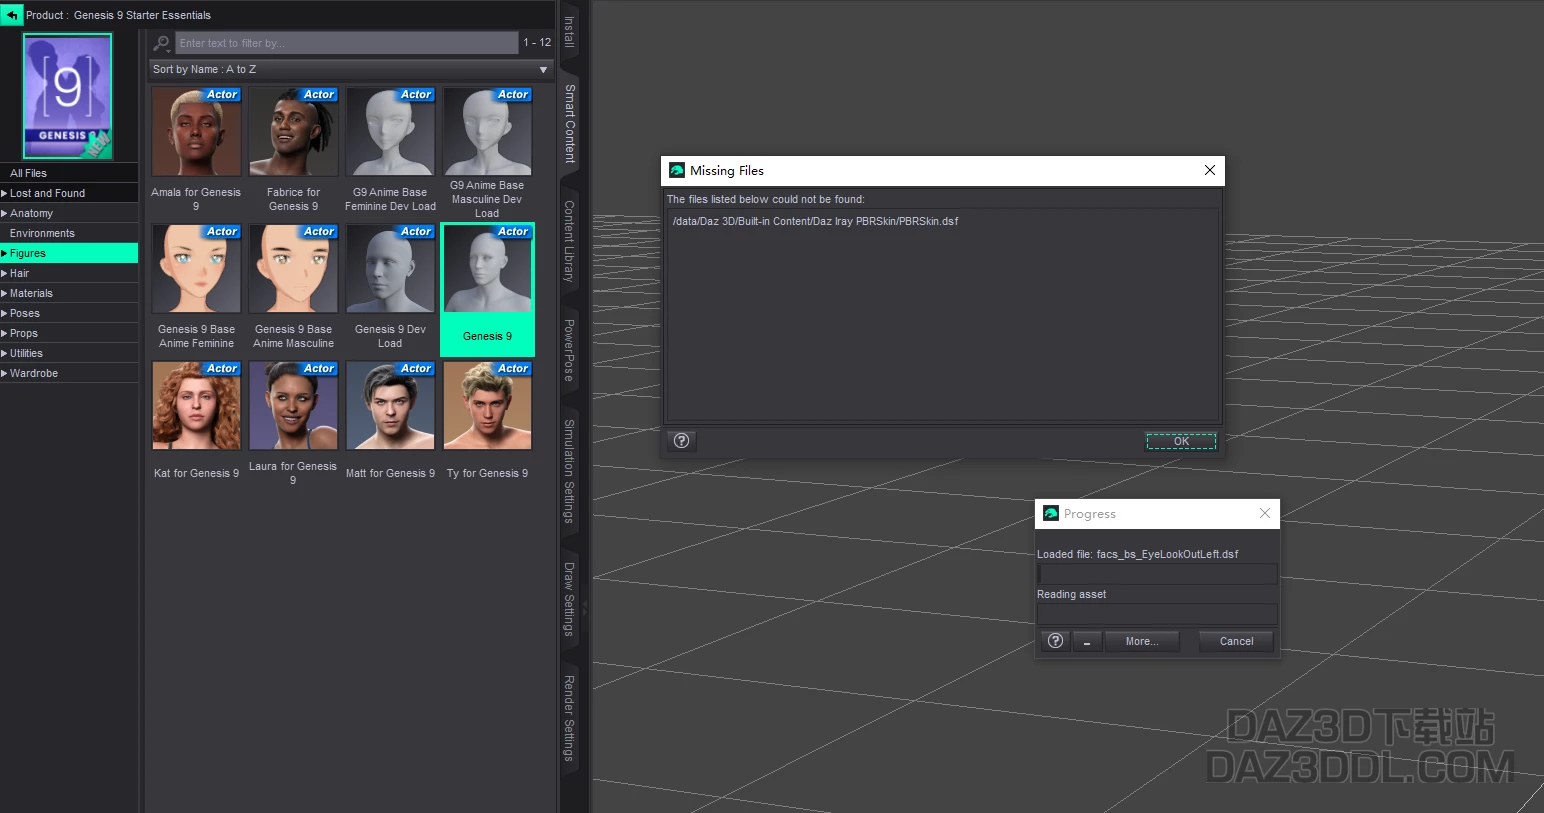The height and width of the screenshot is (813, 1544).
Task: Select G9 Anime Base Feminine Dev Load
Action: pos(390,132)
